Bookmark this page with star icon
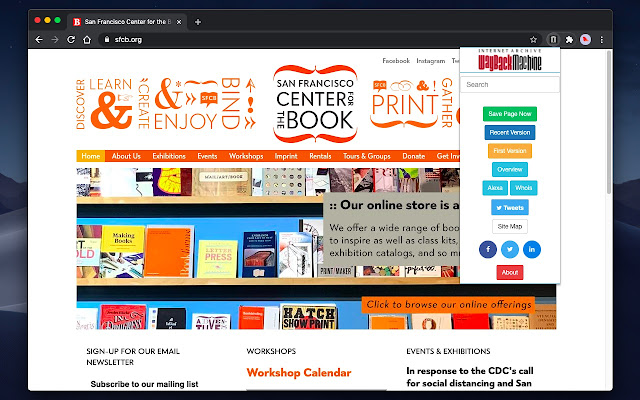640x400 pixels. pyautogui.click(x=533, y=40)
